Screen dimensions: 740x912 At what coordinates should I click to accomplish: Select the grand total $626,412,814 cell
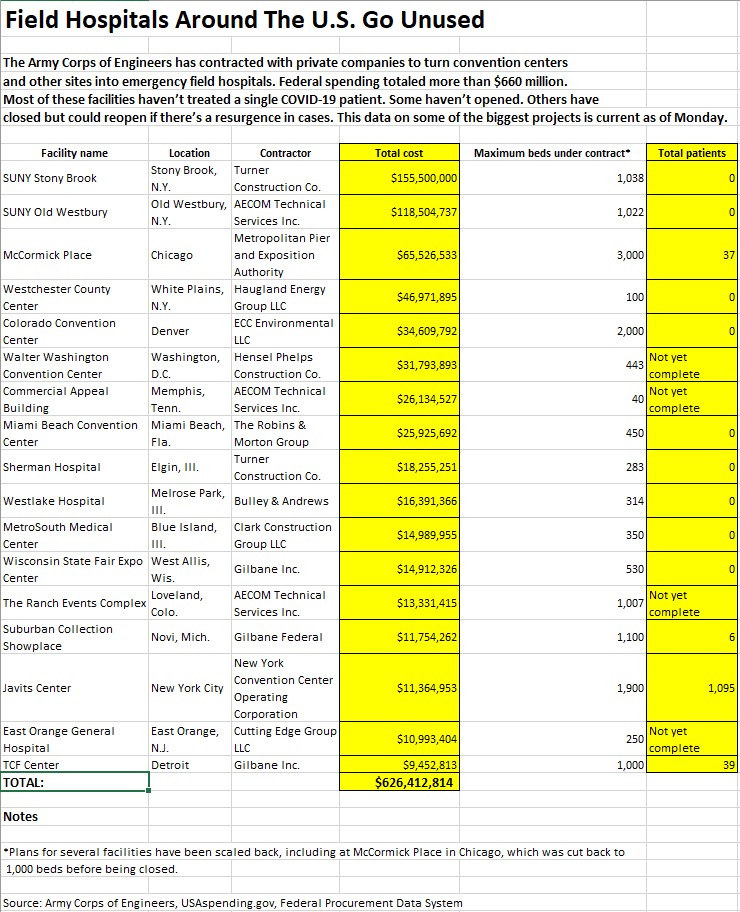pyautogui.click(x=399, y=782)
